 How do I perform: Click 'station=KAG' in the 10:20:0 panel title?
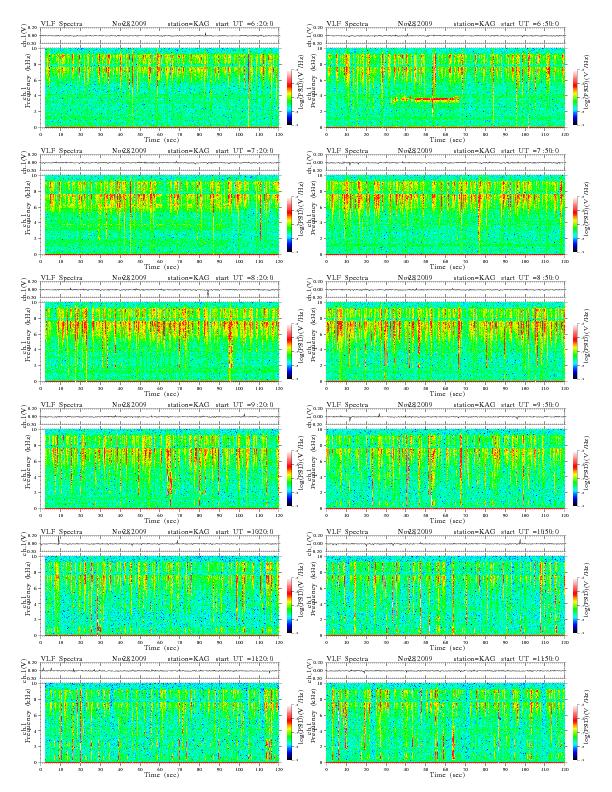coord(188,531)
